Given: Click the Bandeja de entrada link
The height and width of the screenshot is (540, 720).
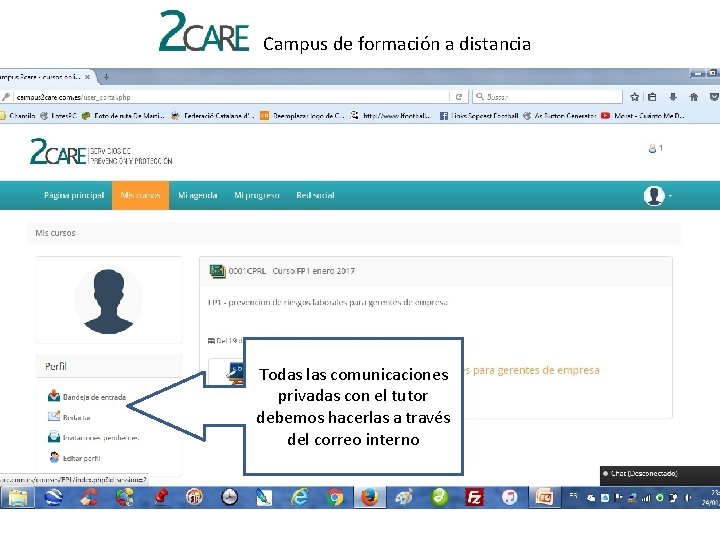Looking at the screenshot, I should click(94, 397).
